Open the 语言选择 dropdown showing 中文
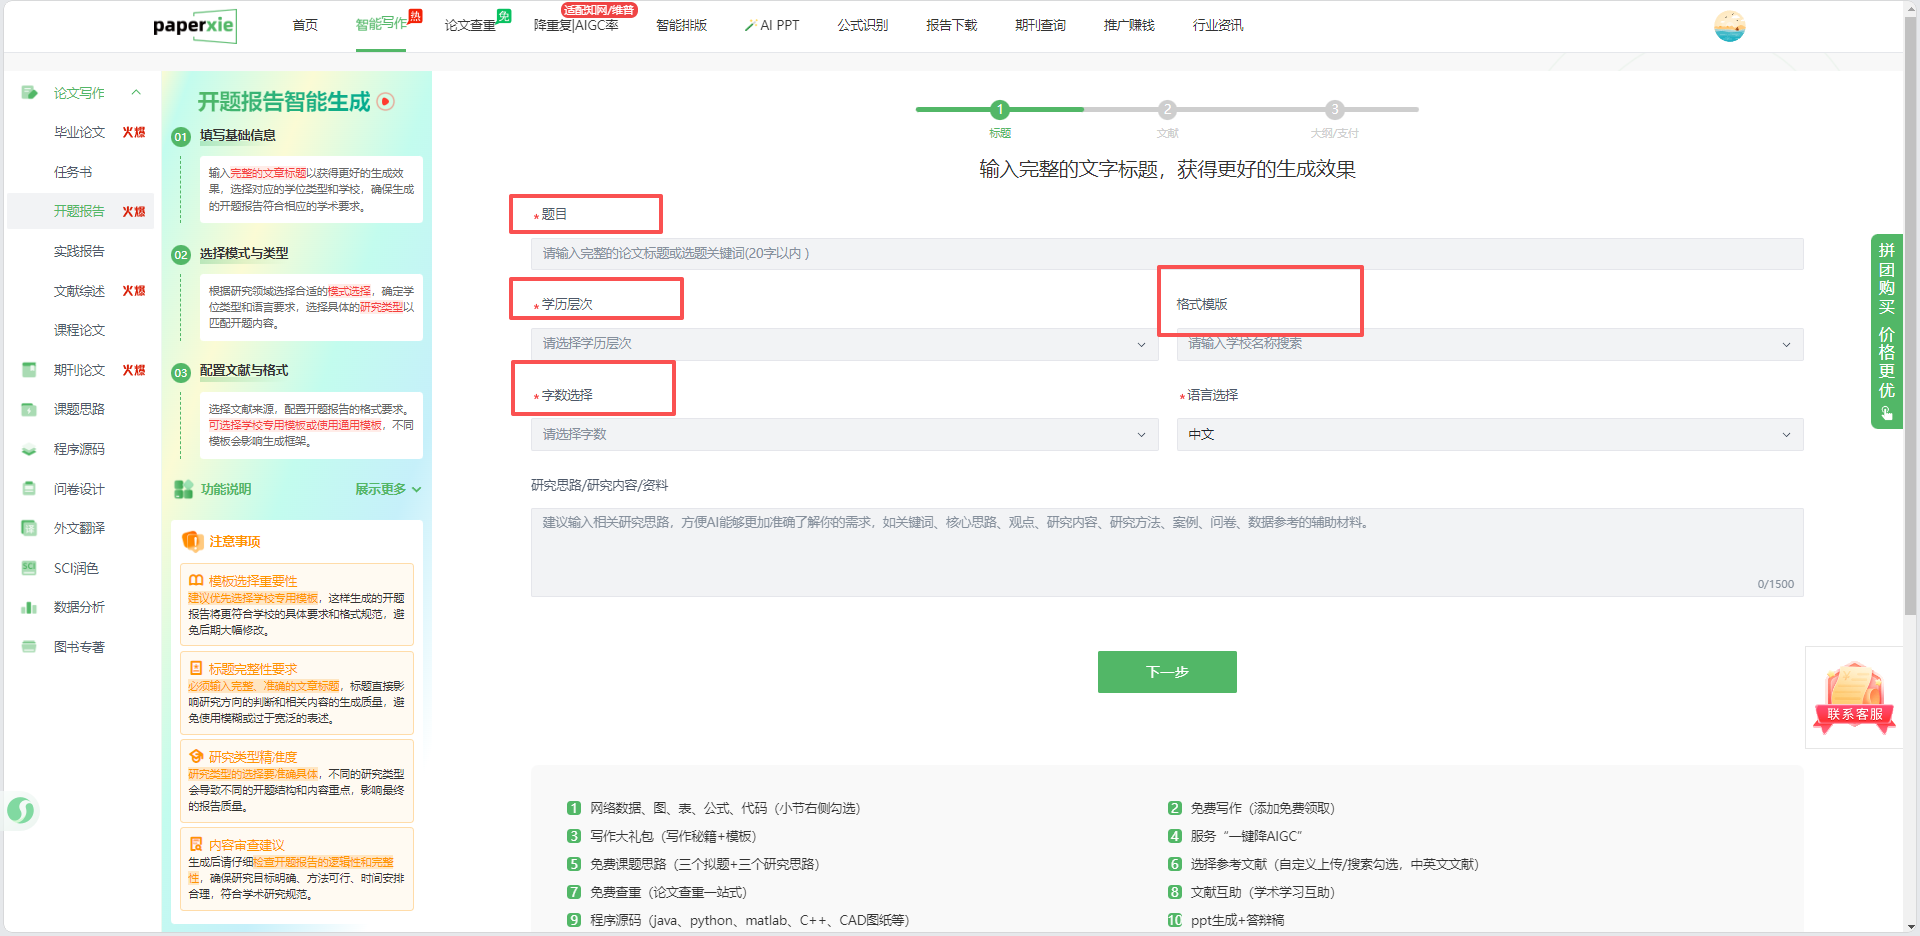 click(x=1490, y=434)
